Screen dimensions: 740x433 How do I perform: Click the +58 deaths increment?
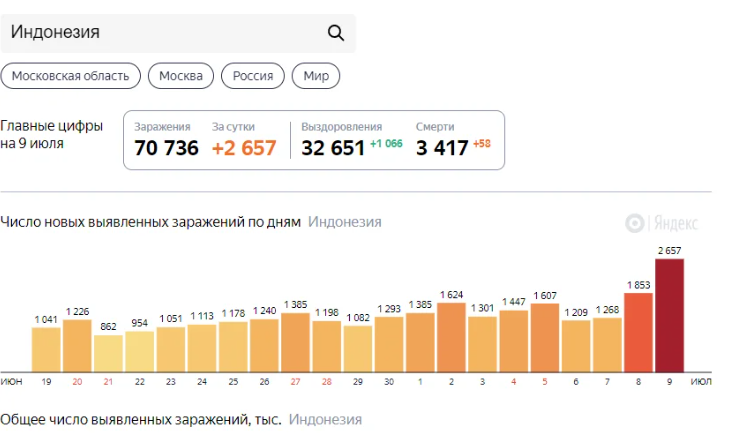[482, 144]
